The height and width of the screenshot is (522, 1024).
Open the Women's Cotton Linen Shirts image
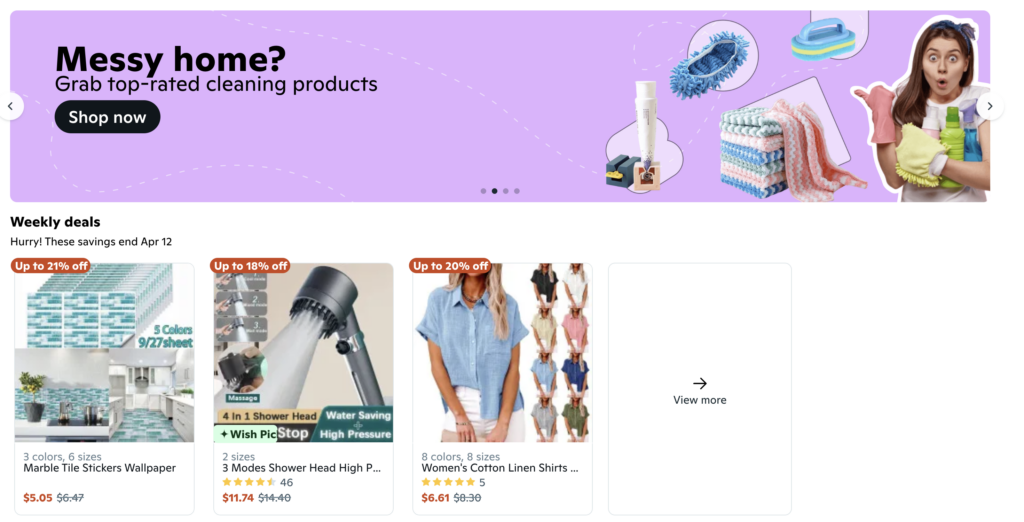(502, 353)
